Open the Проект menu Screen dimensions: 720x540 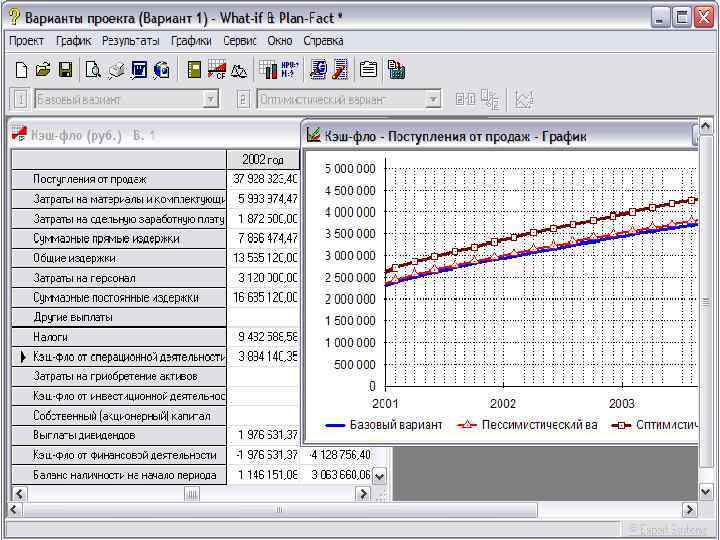27,41
